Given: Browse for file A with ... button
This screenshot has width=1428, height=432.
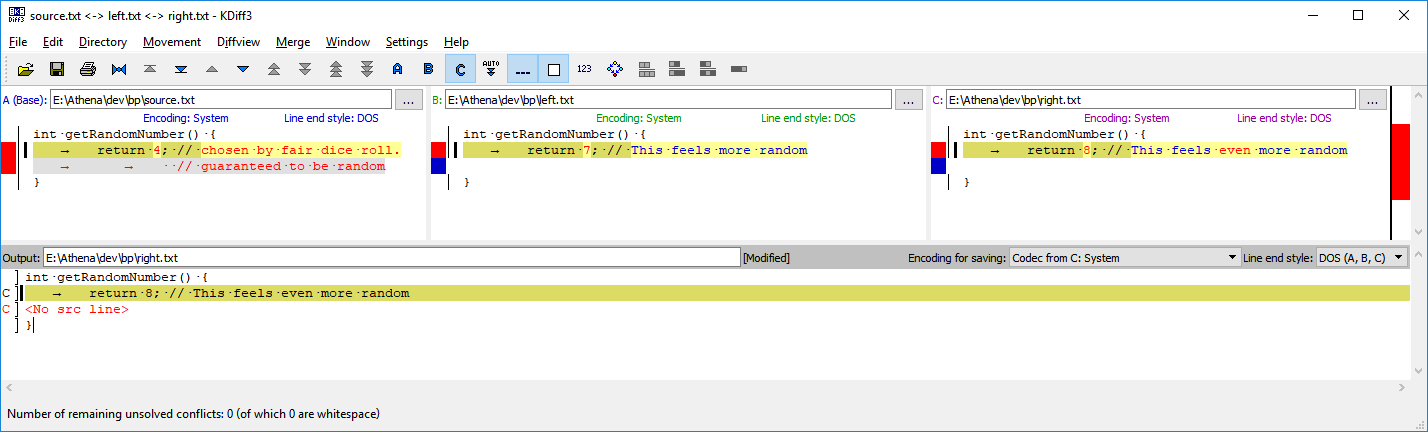Looking at the screenshot, I should [x=409, y=100].
